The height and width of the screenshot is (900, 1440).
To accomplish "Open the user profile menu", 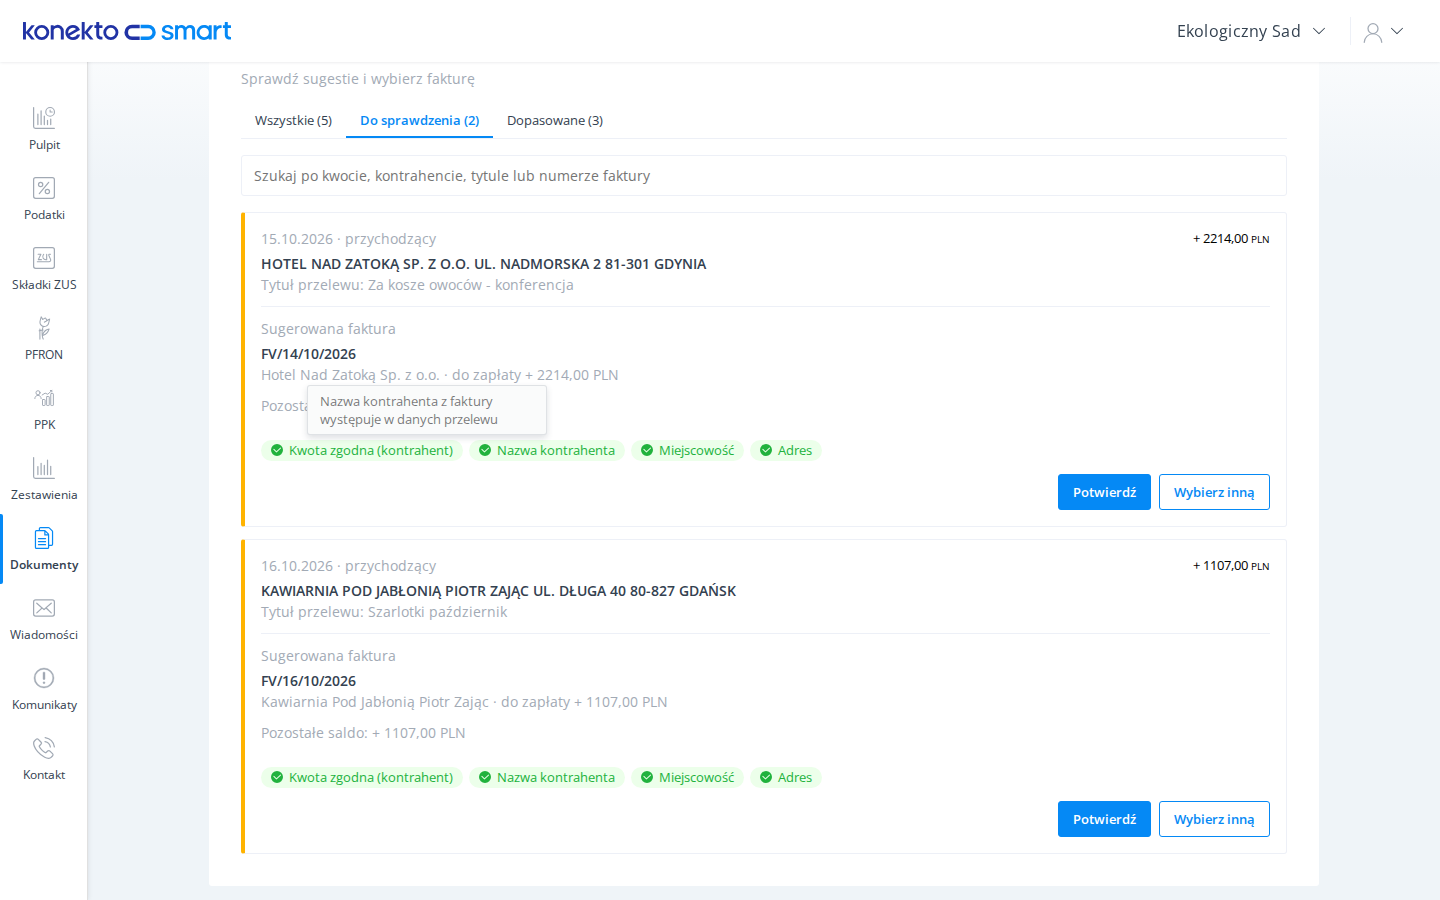I will (x=1384, y=32).
